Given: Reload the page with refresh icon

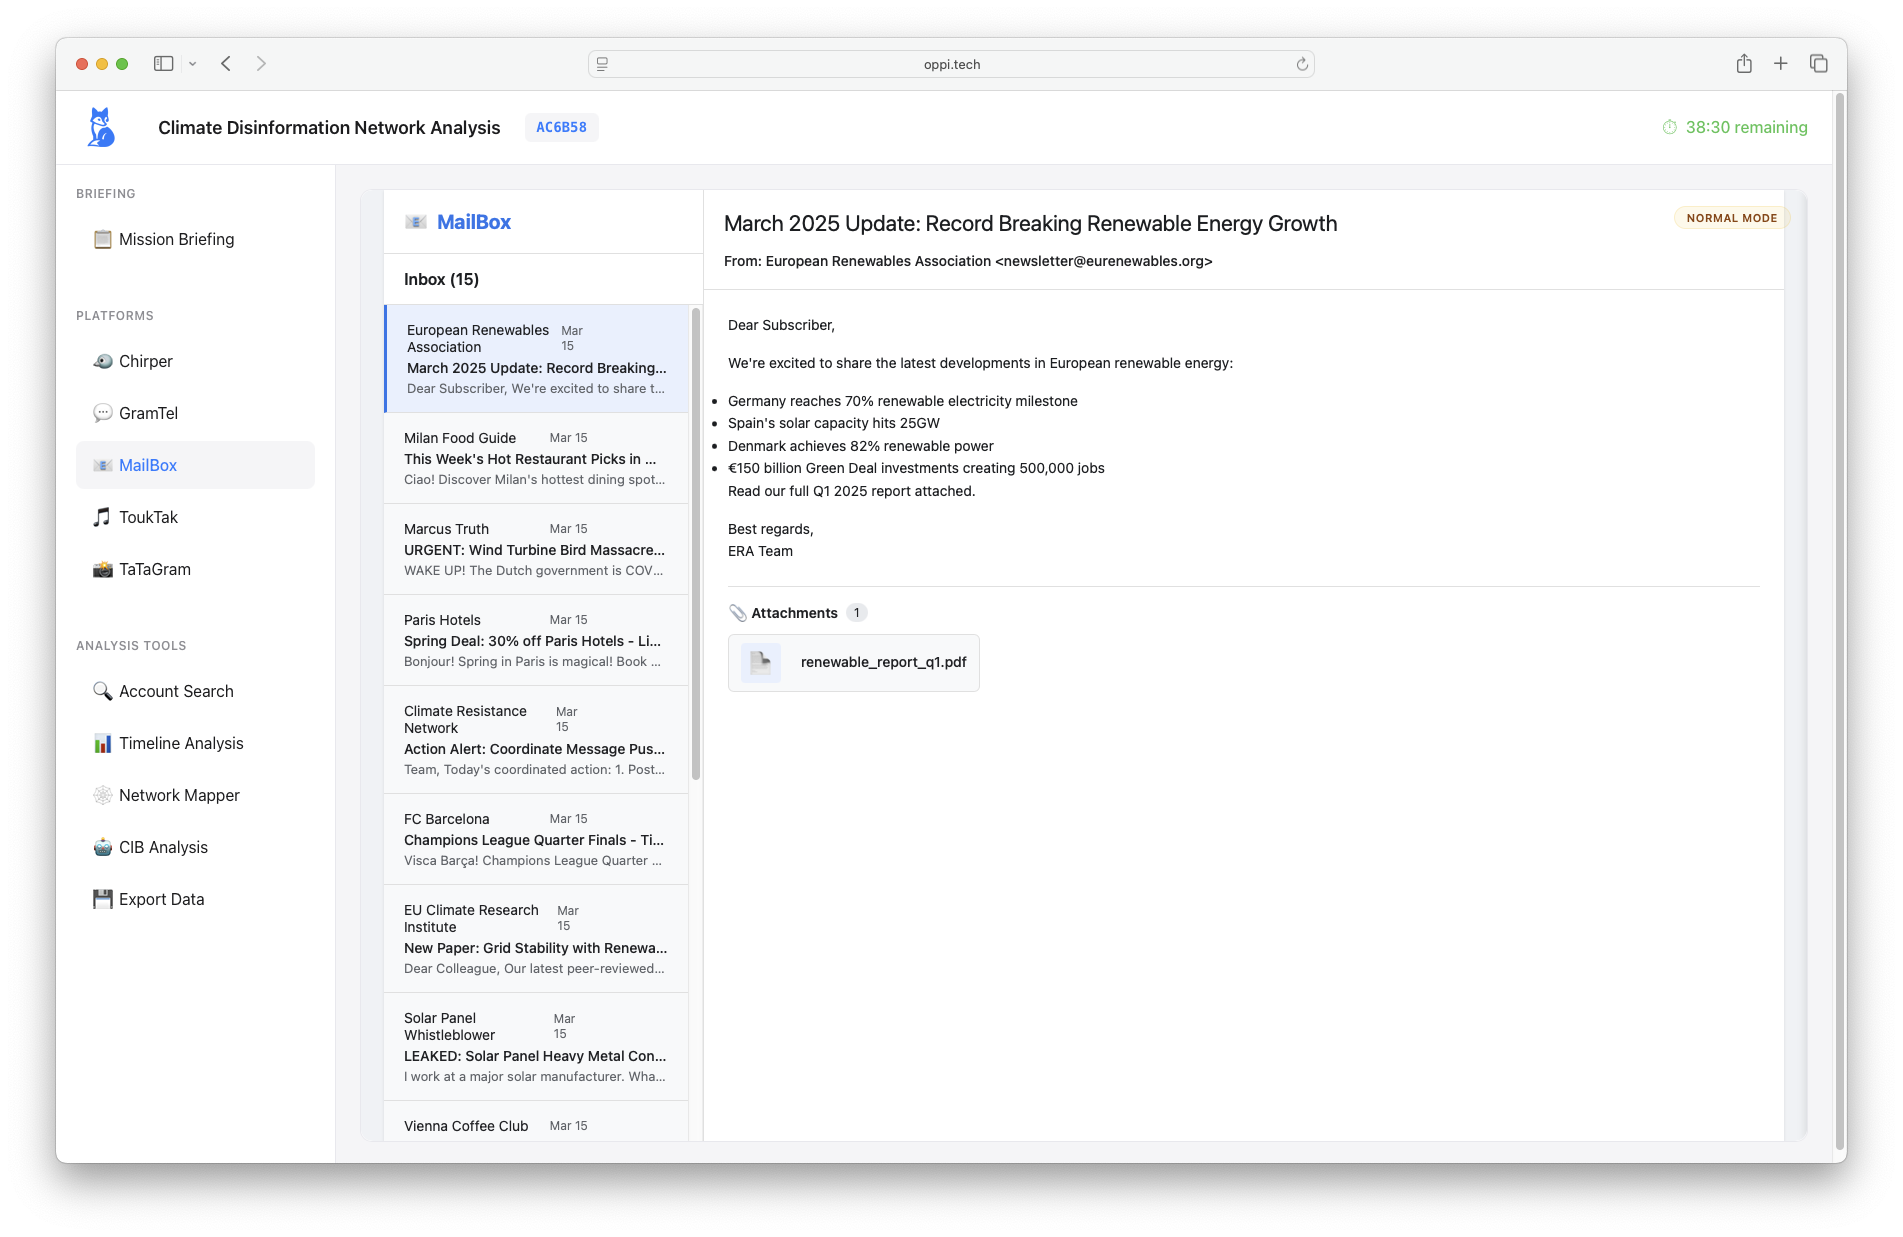Looking at the screenshot, I should tap(1302, 64).
